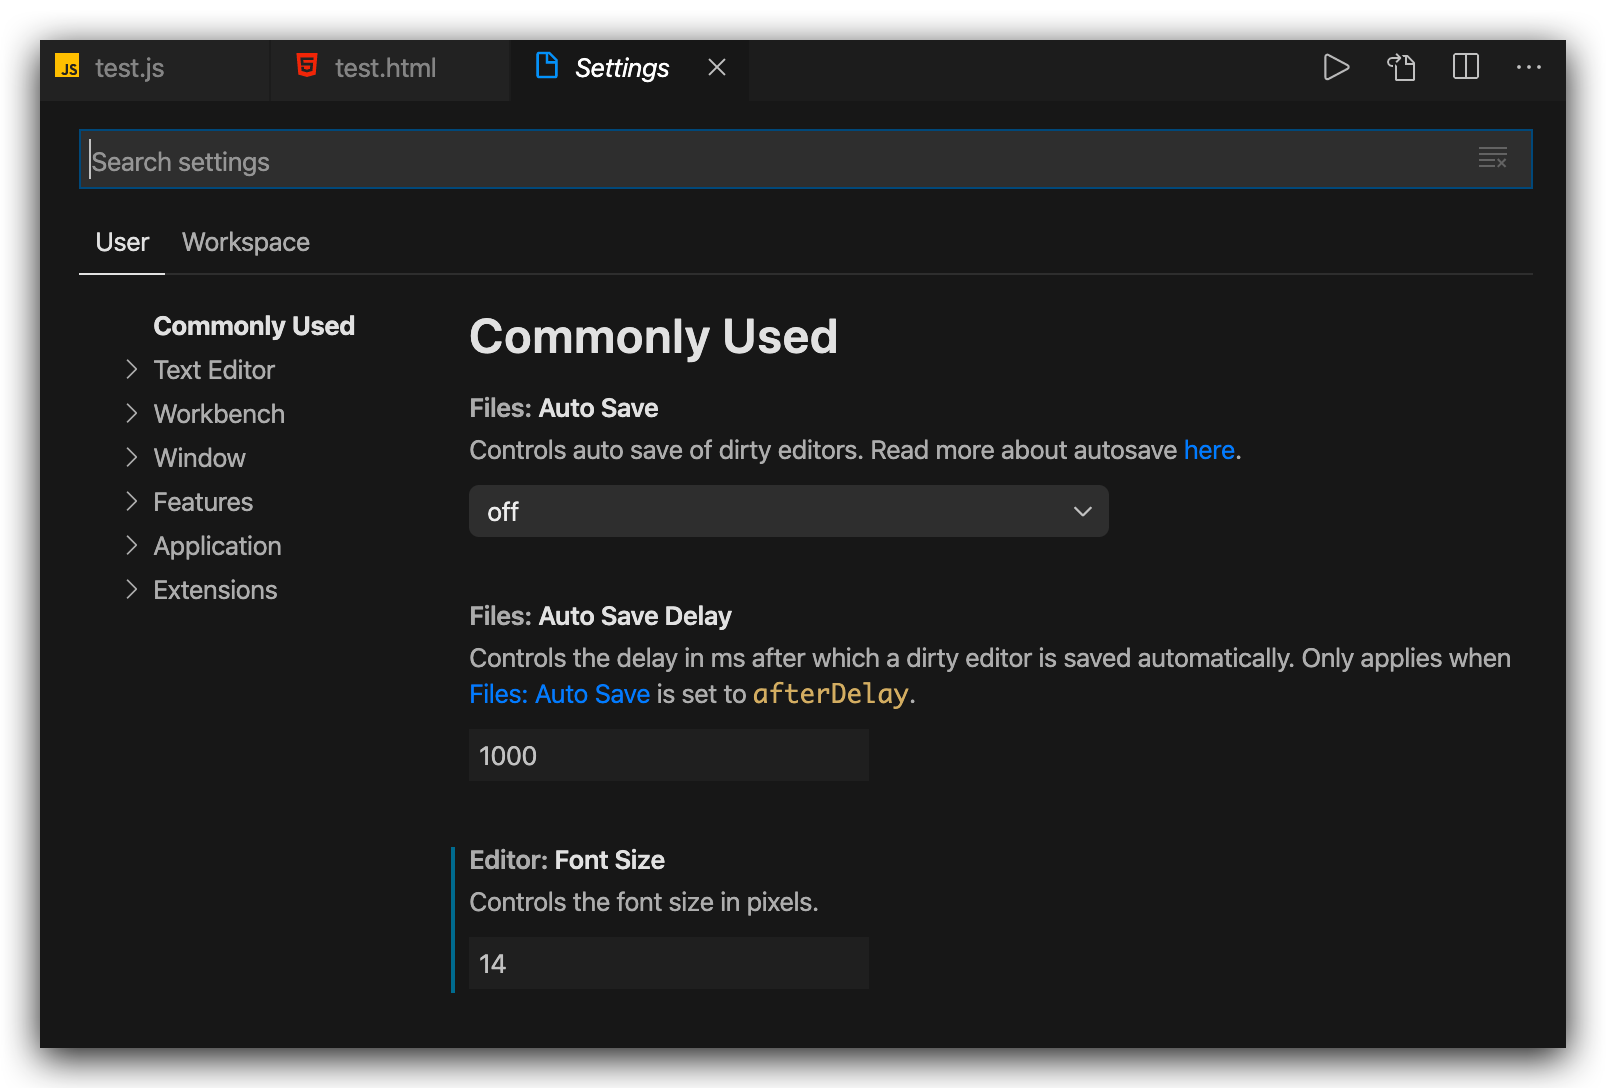Click the HTML5 icon on test.html tab
The width and height of the screenshot is (1606, 1088).
pyautogui.click(x=307, y=66)
